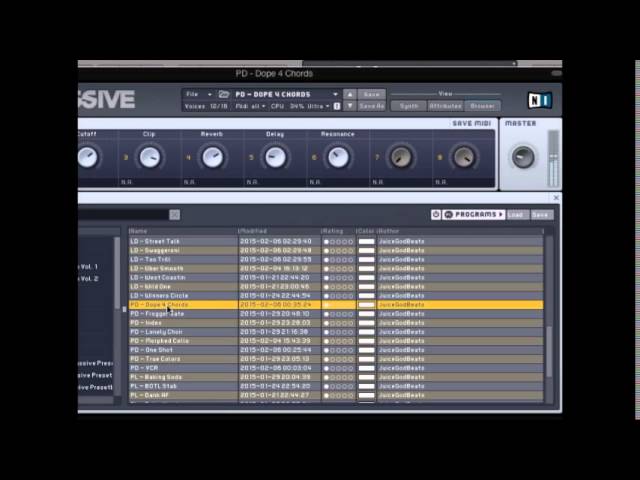Click the Save button in browser toolbar

coord(542,215)
